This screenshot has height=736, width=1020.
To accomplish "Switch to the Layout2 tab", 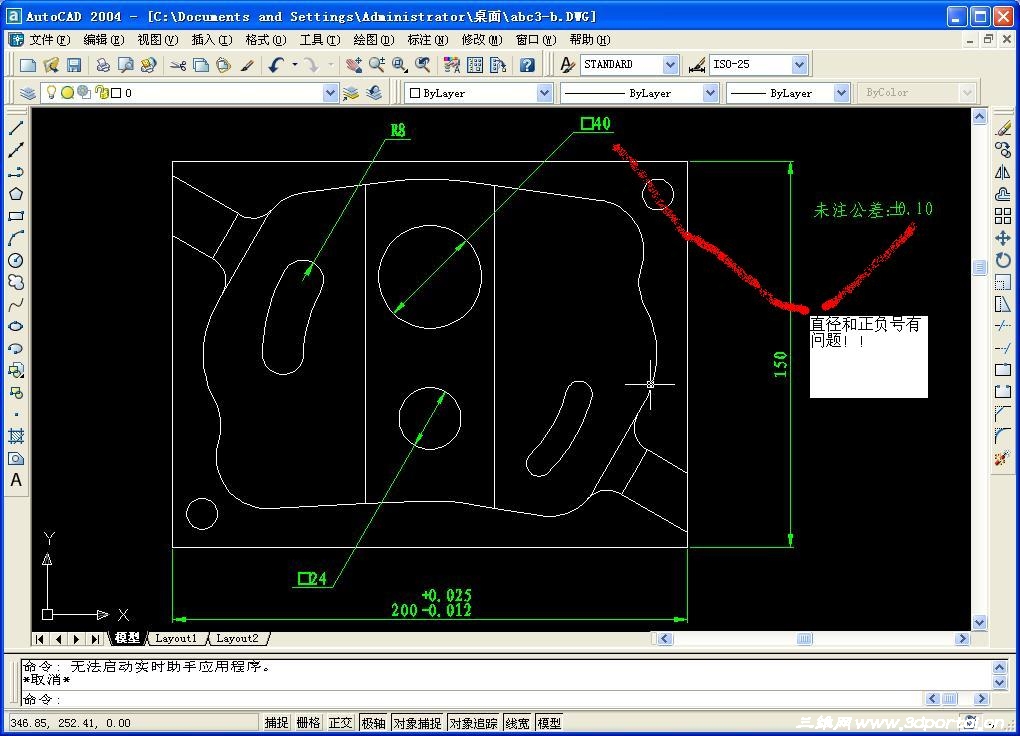I will coord(237,638).
